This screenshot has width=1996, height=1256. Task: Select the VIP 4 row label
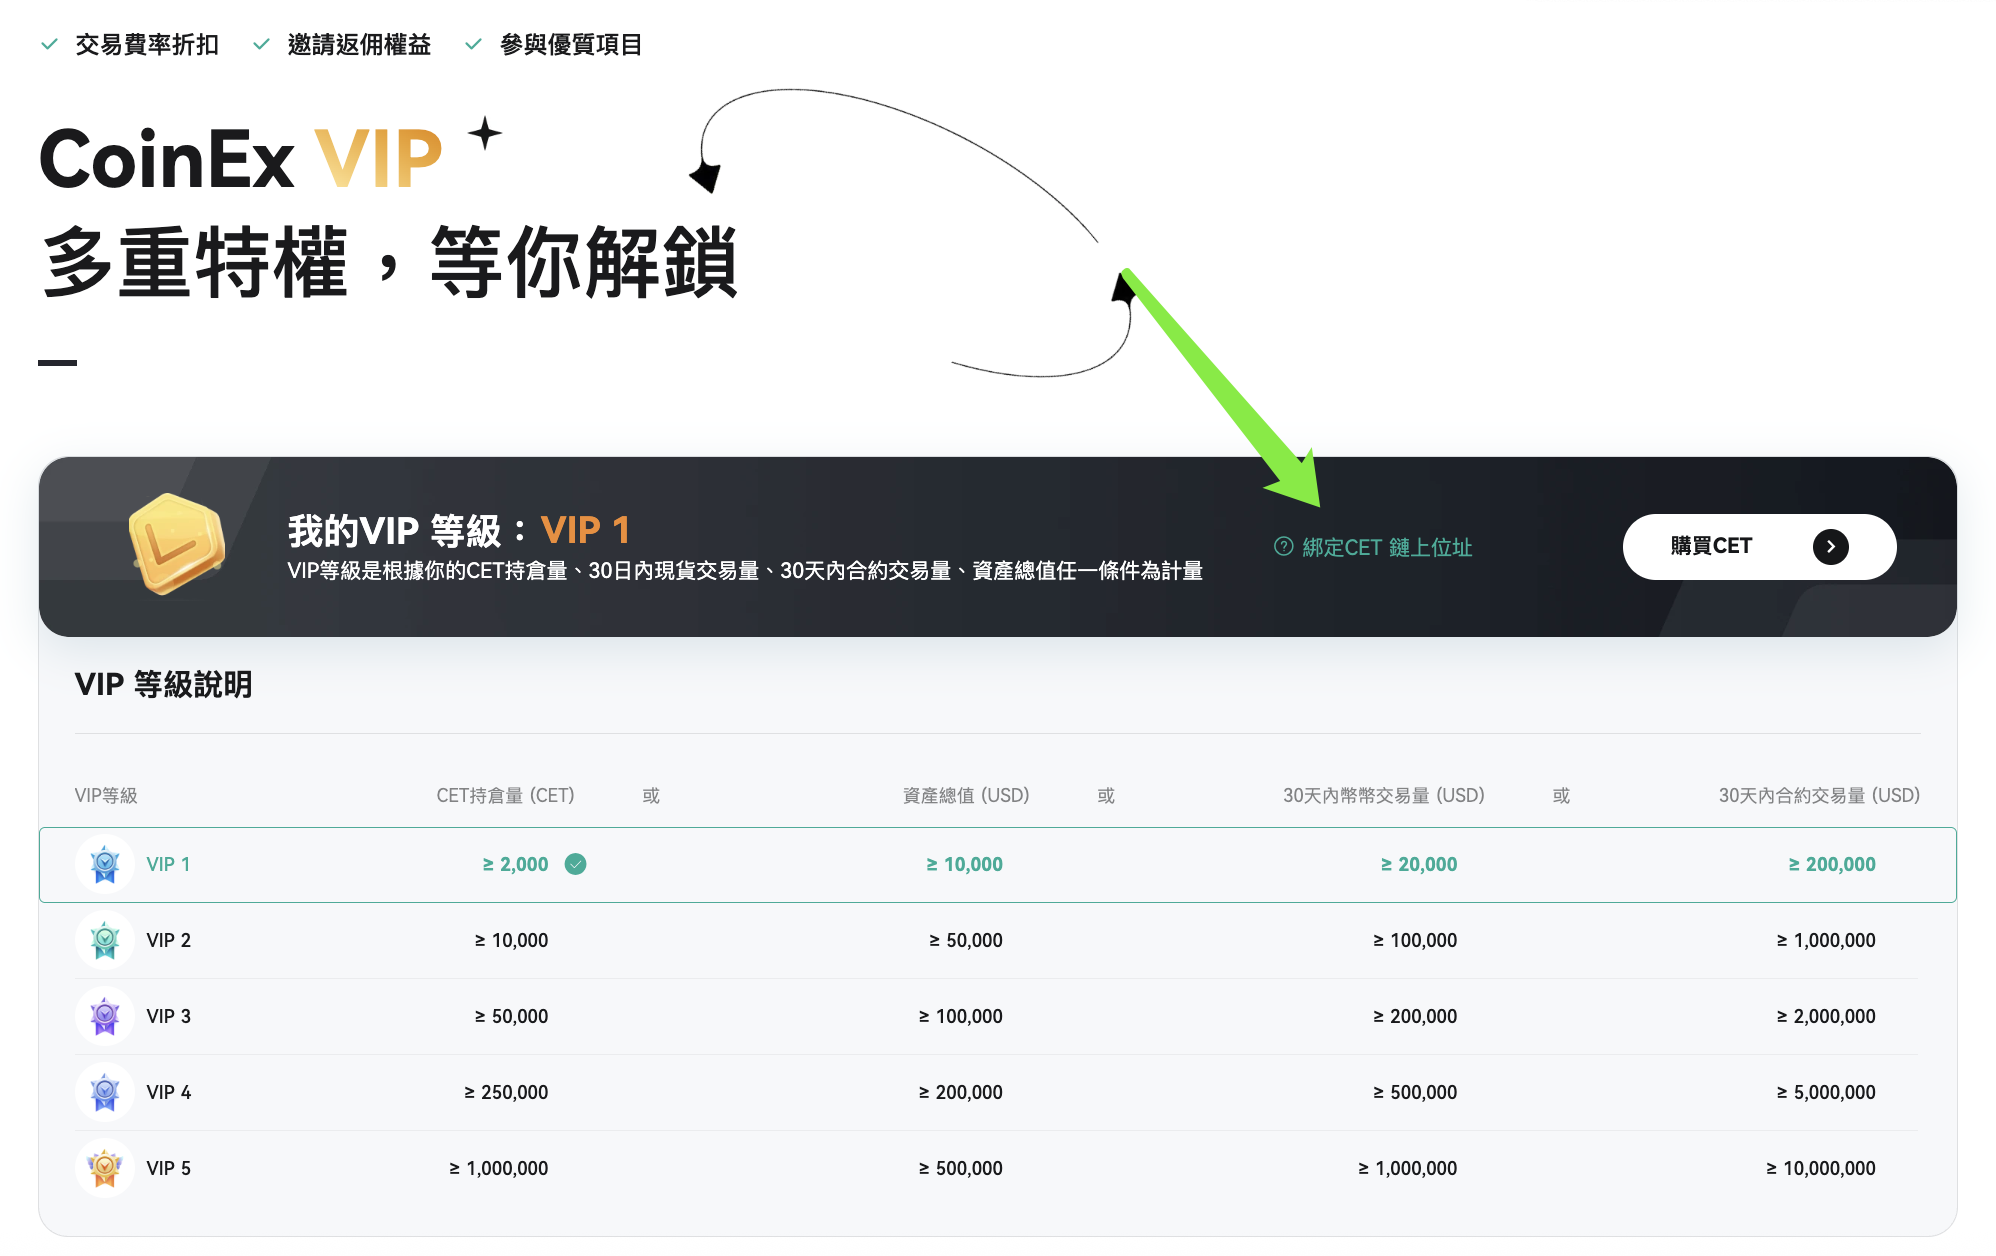click(168, 1092)
